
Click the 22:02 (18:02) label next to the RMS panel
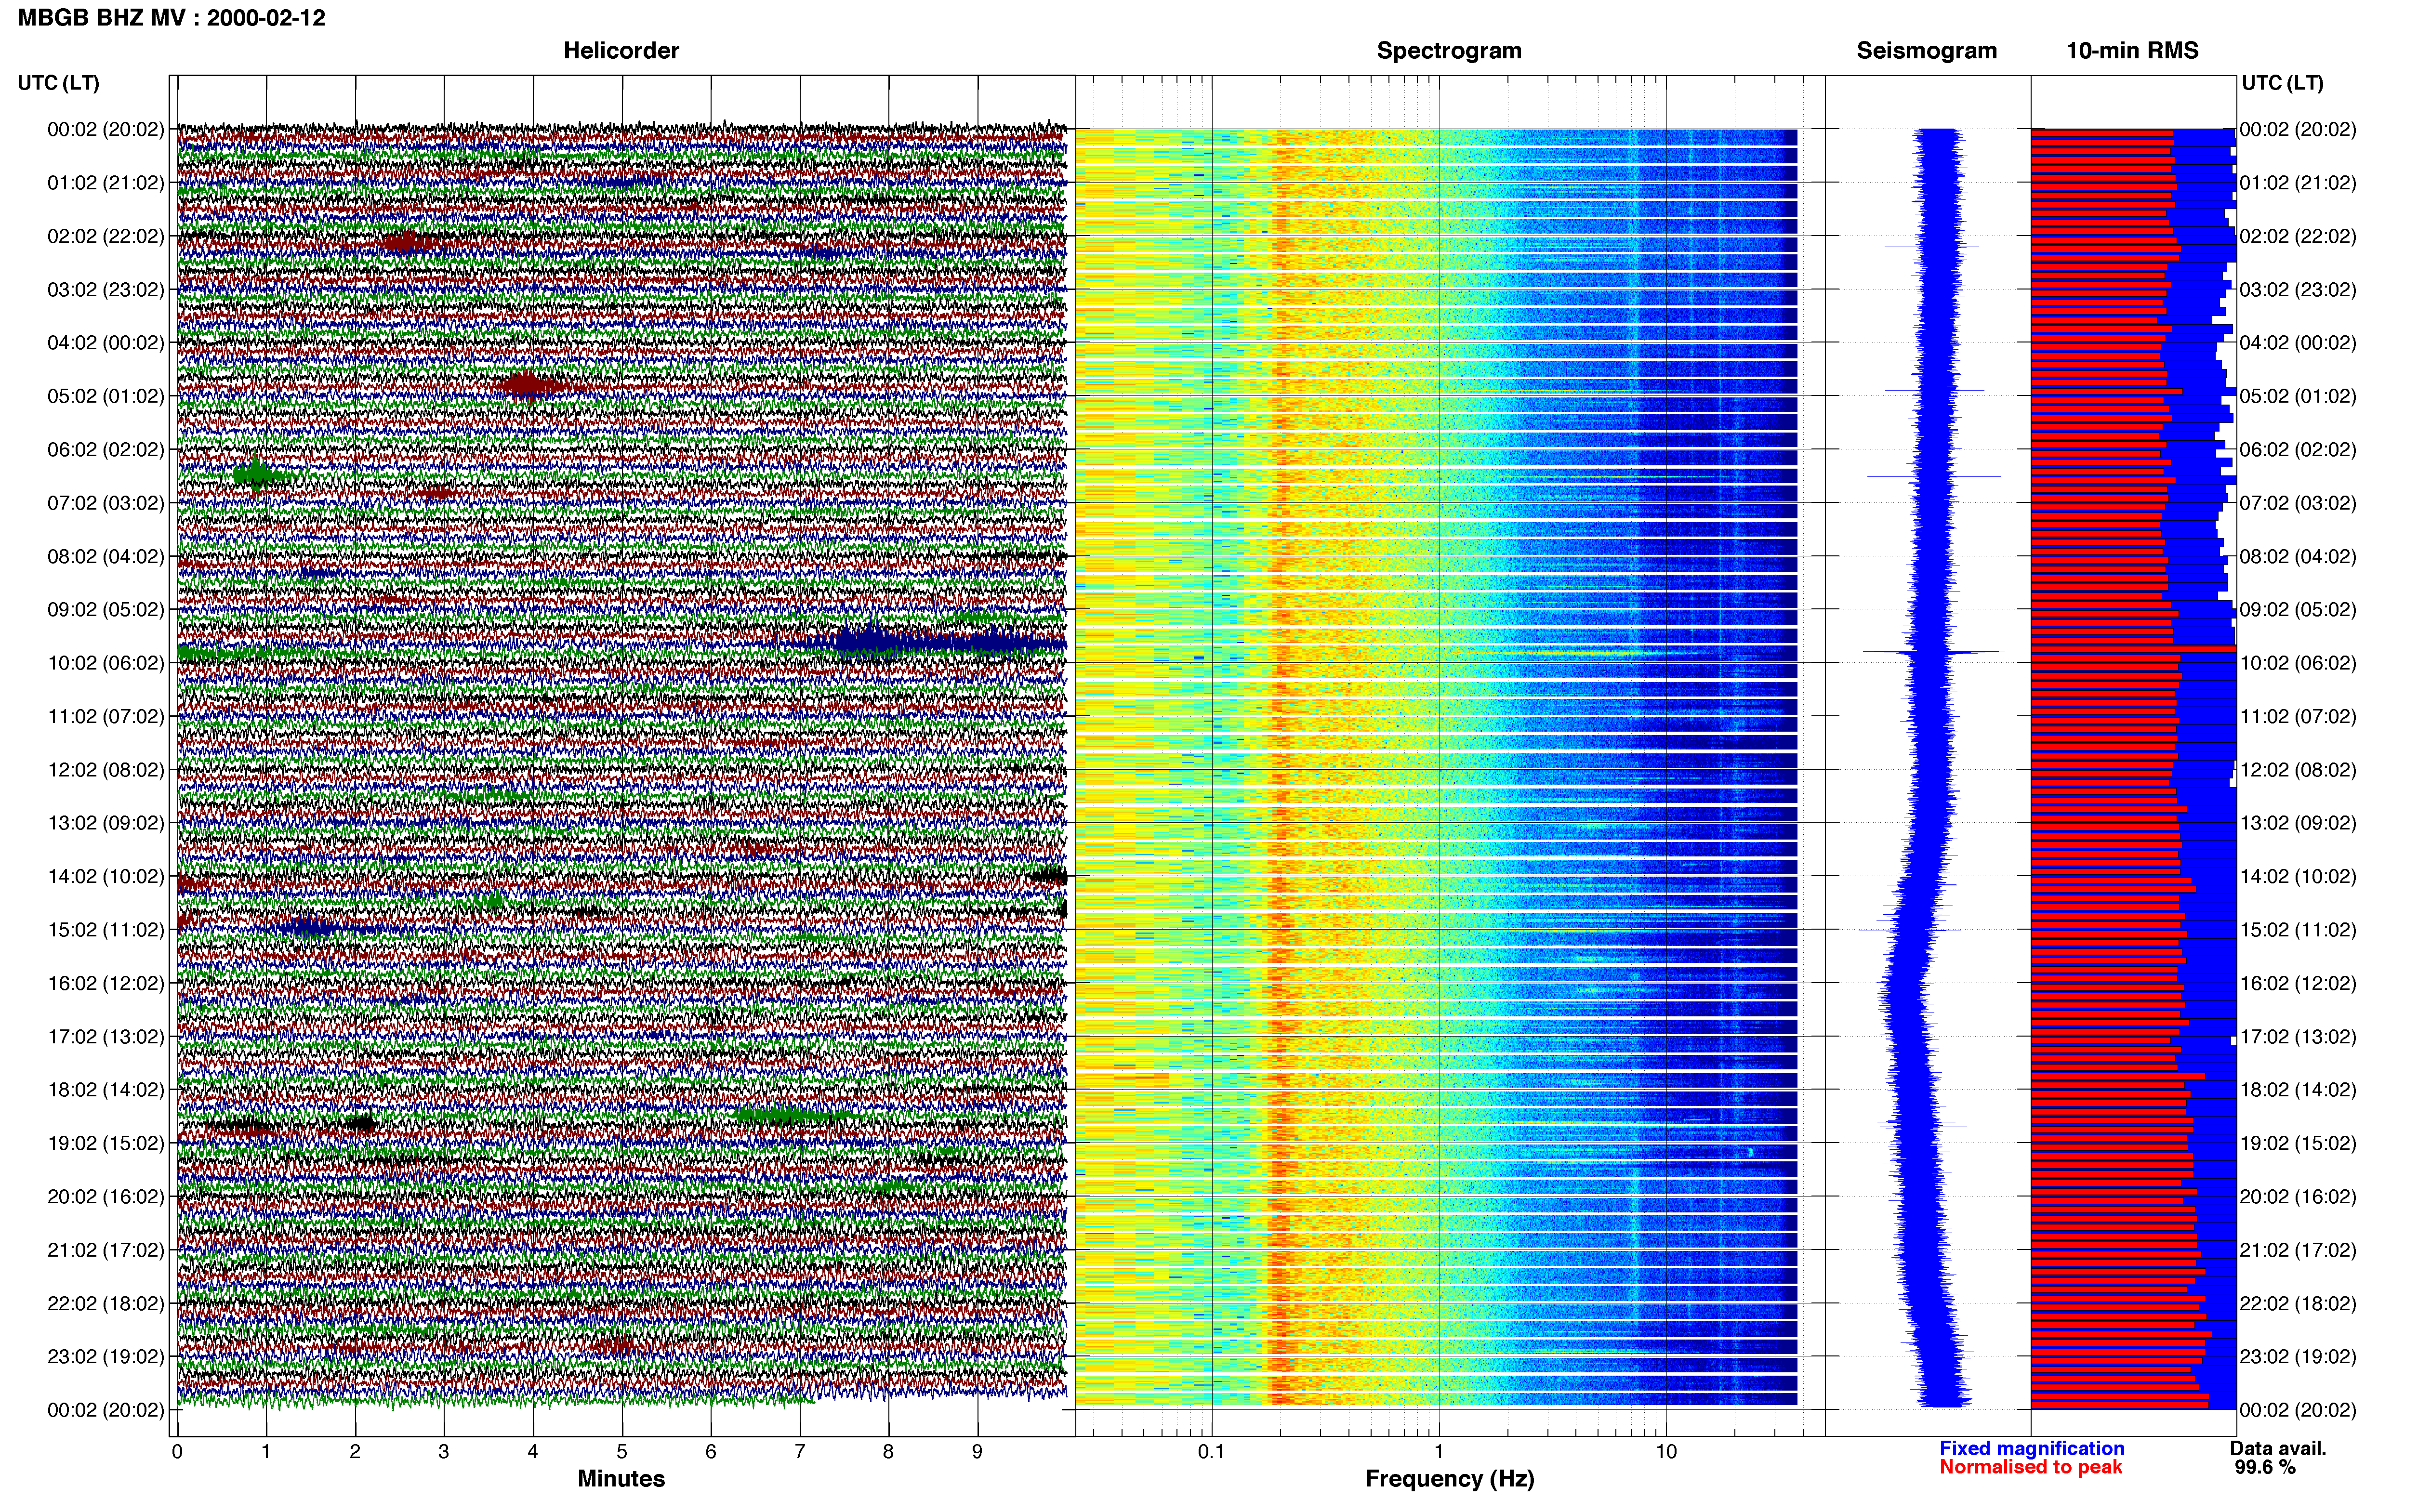pos(2298,1304)
